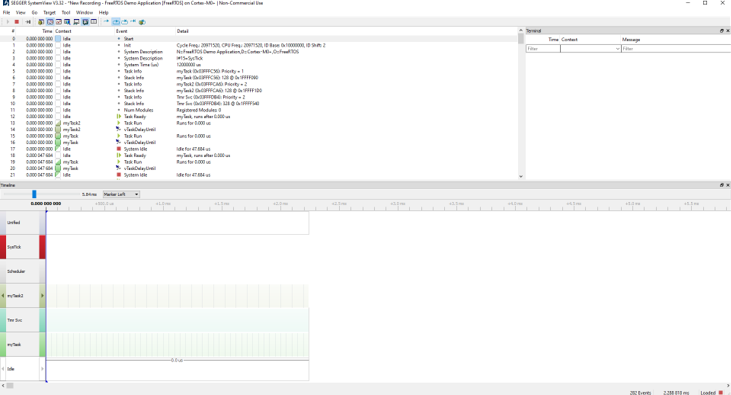Toggle the highlighted Terminal window toolbar button
The image size is (731, 395).
85,22
